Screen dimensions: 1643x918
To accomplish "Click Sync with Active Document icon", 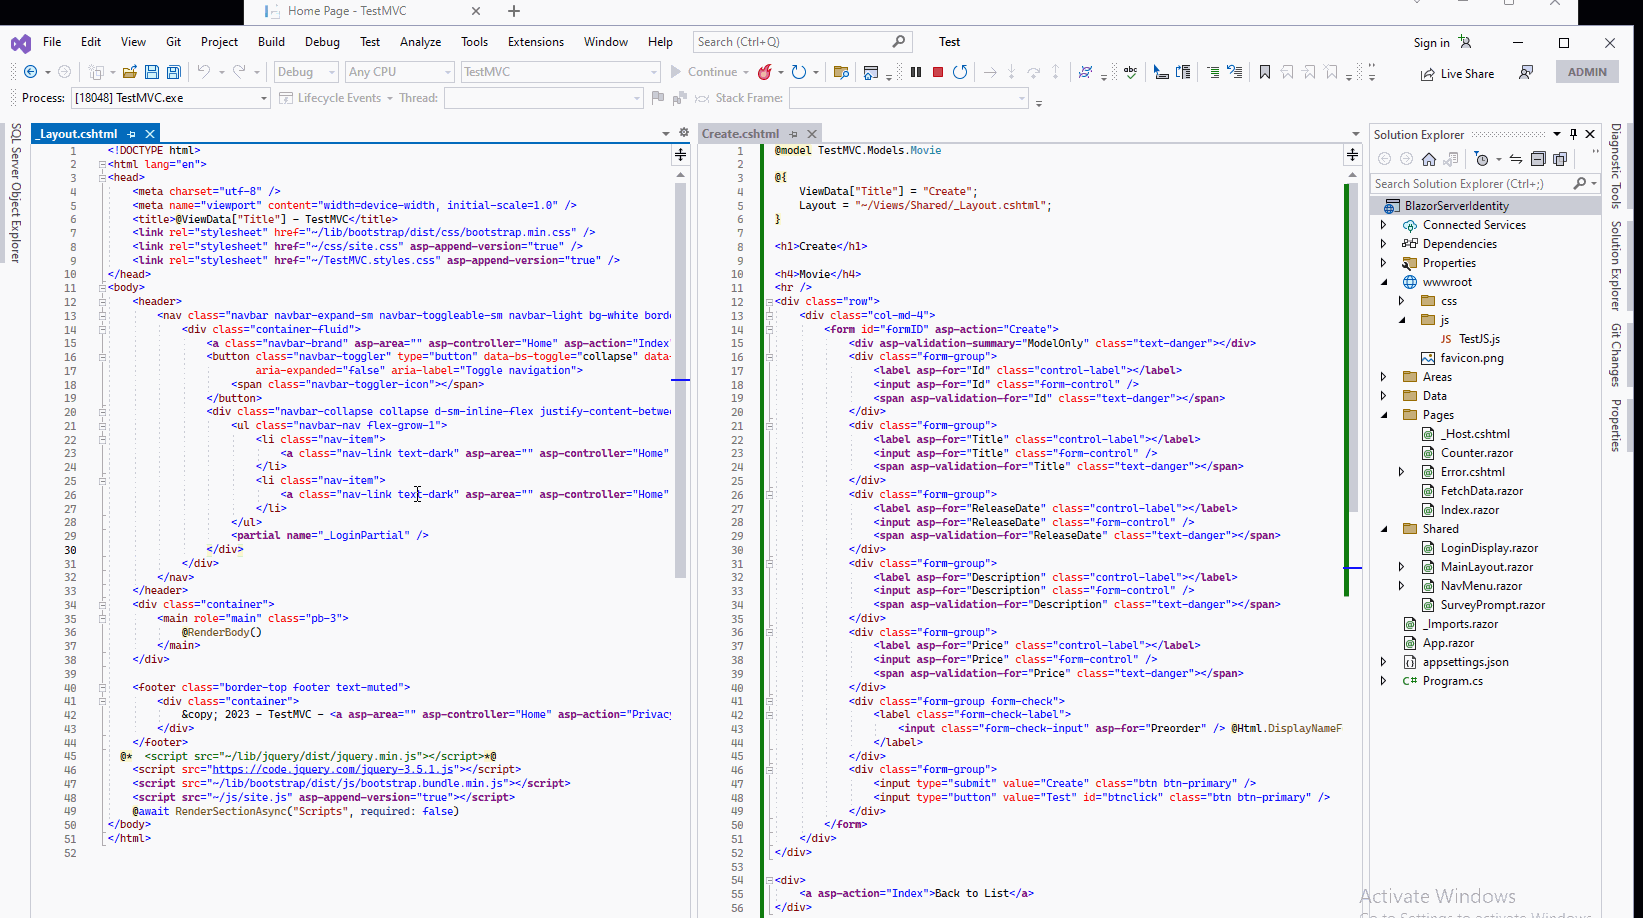I will [x=1516, y=159].
